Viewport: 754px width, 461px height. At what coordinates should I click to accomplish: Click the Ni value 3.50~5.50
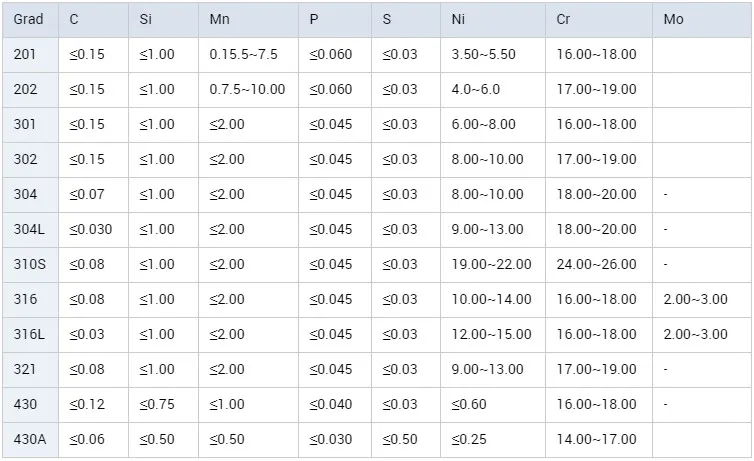(483, 54)
